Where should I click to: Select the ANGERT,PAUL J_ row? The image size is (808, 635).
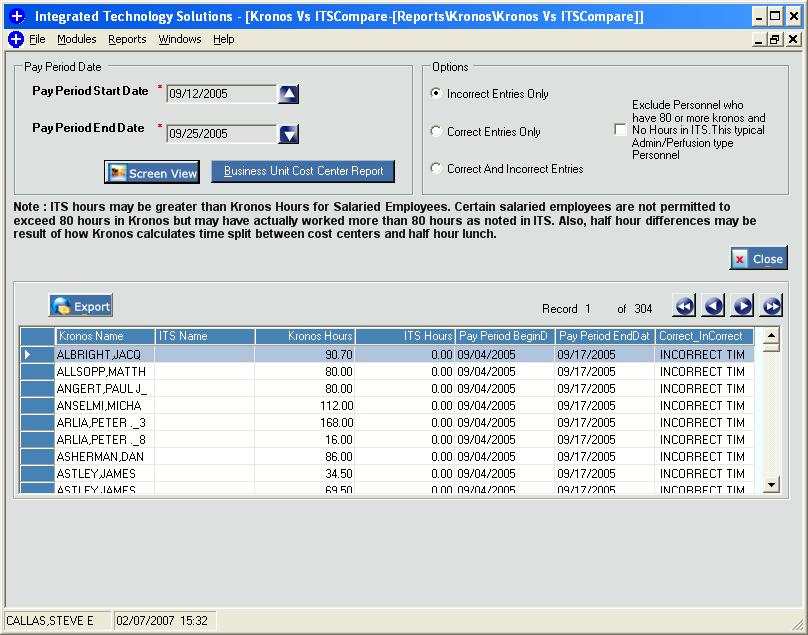point(387,388)
